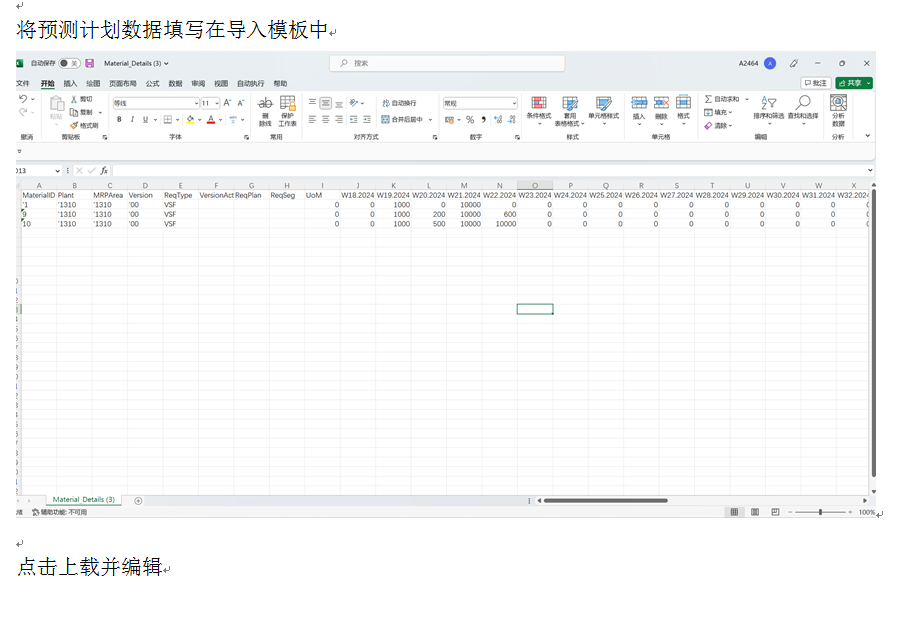
Task: Expand the AutoSum (自动求和) dropdown arrow
Action: 746,99
